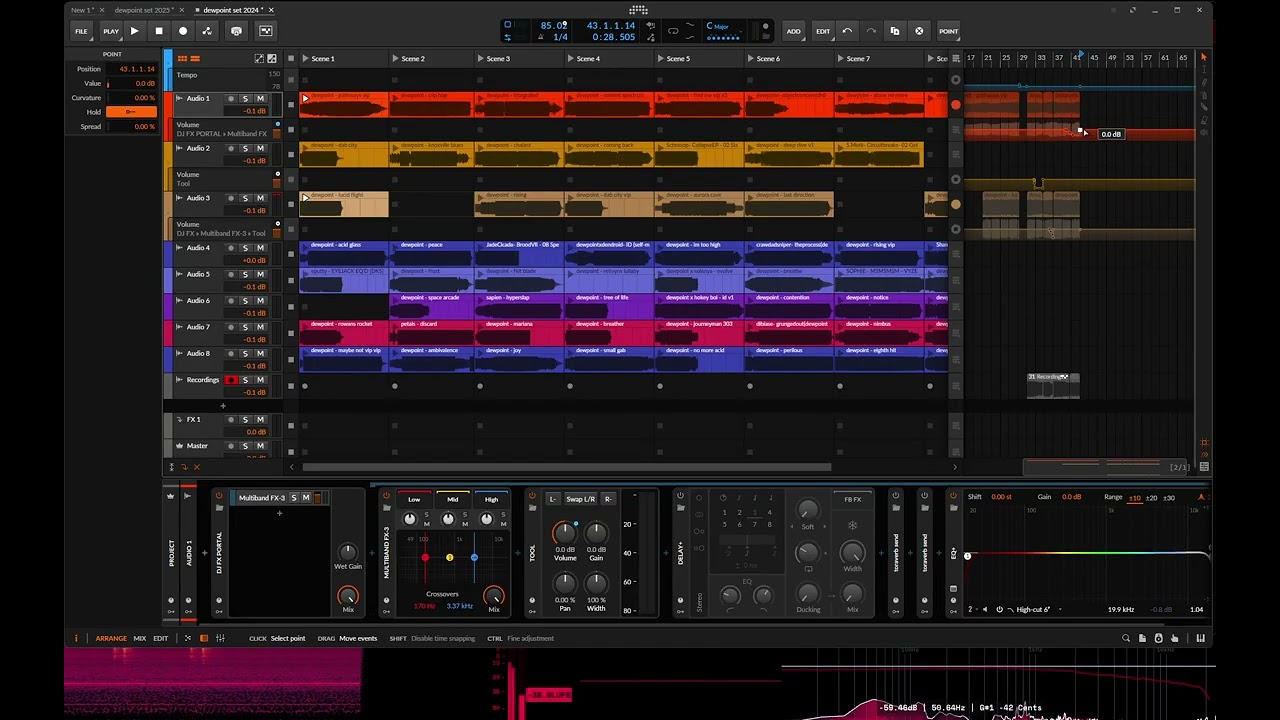Solo the Audio 4 track

coord(245,248)
